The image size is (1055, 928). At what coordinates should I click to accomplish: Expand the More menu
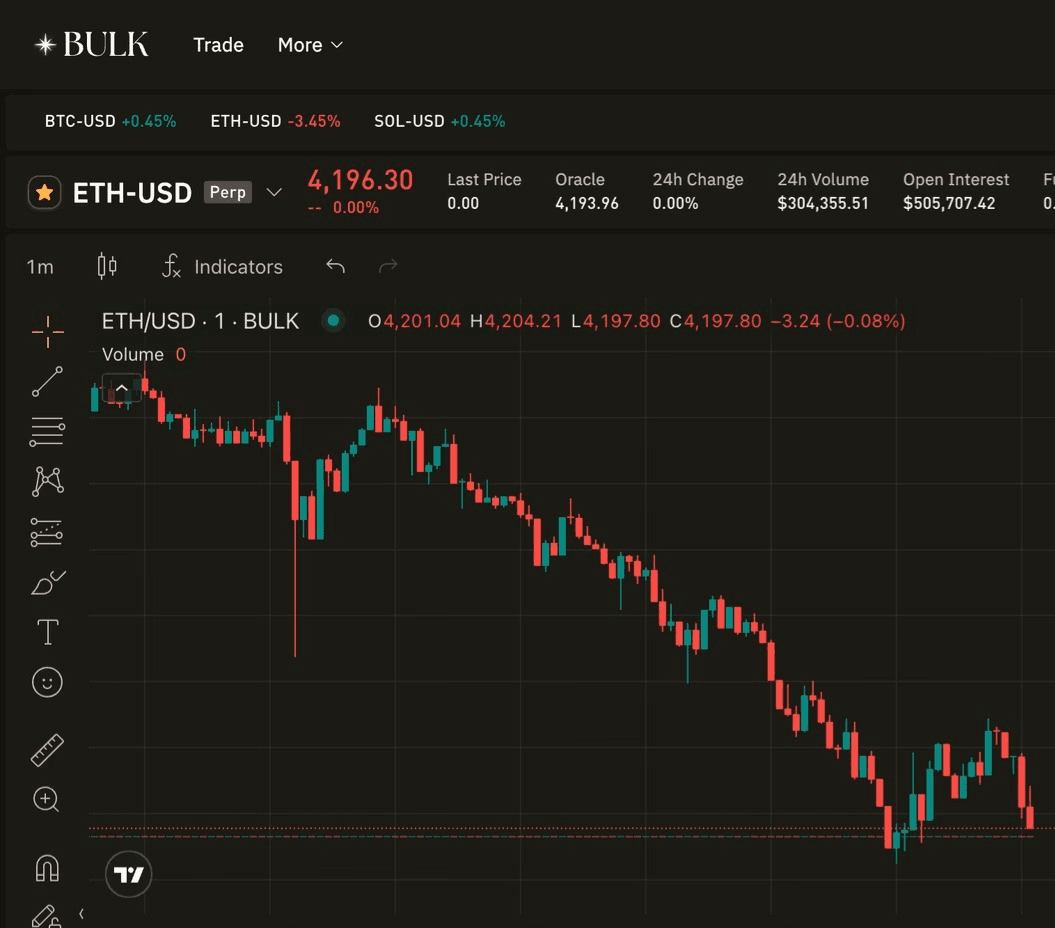pos(310,45)
